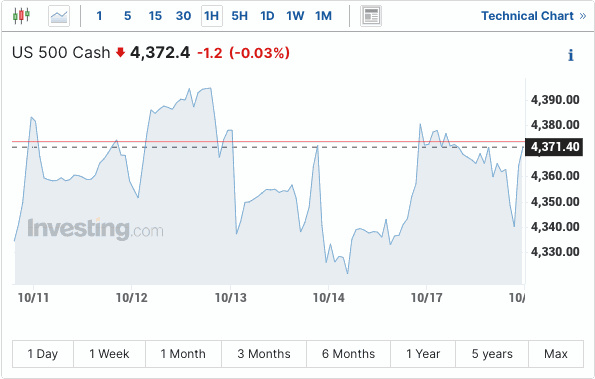The image size is (595, 379).
Task: Click the 10/11 date label
Action: (33, 298)
